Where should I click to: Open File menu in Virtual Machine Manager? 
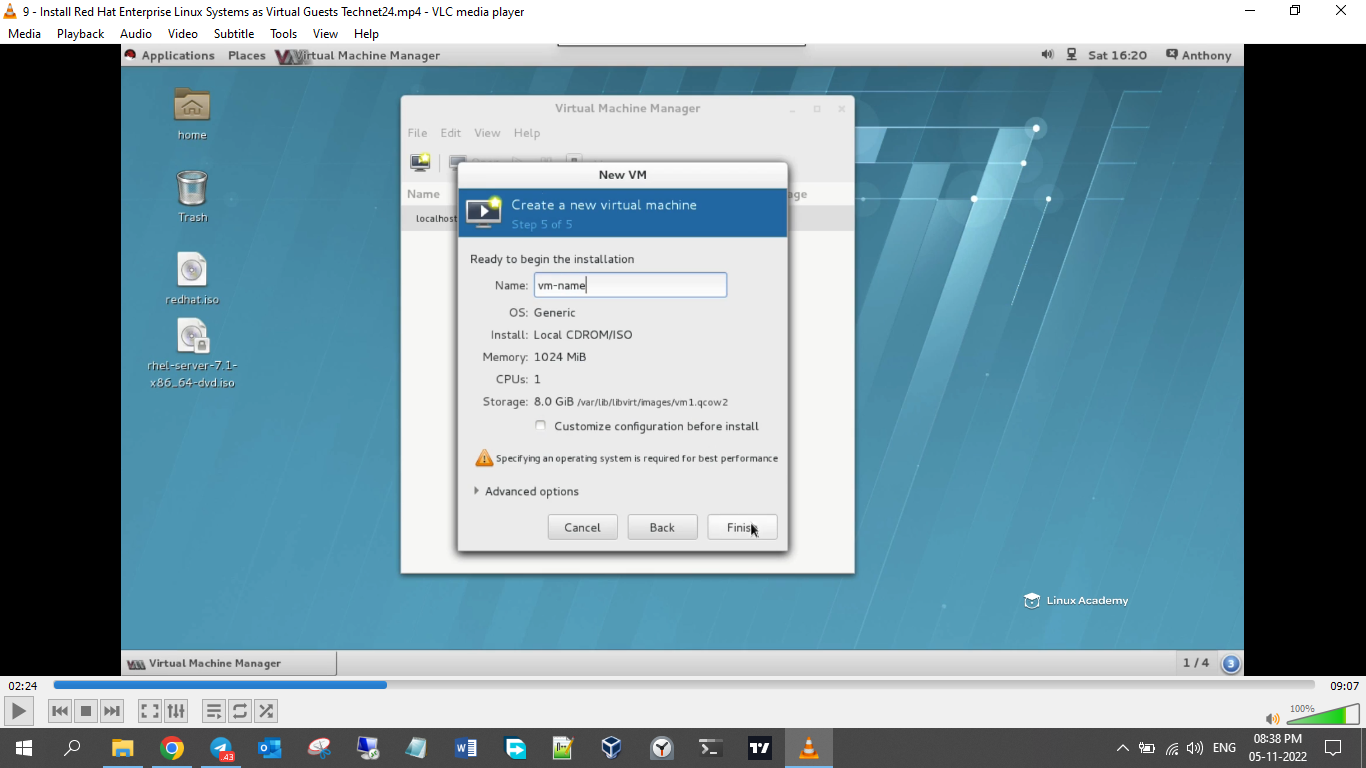417,133
